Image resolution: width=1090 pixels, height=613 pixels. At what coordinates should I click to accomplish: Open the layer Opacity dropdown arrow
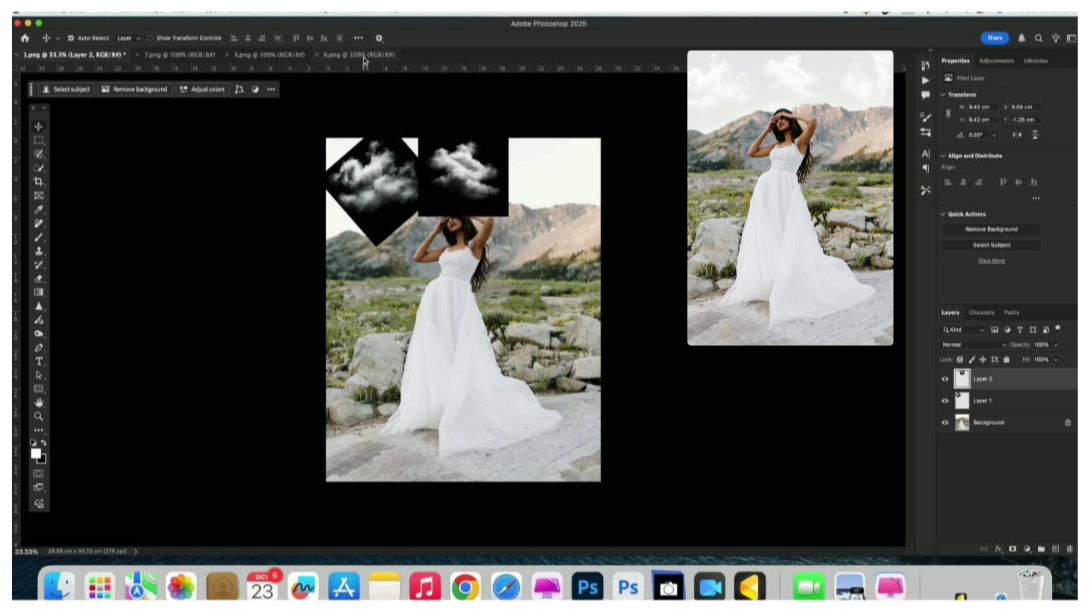[1056, 345]
